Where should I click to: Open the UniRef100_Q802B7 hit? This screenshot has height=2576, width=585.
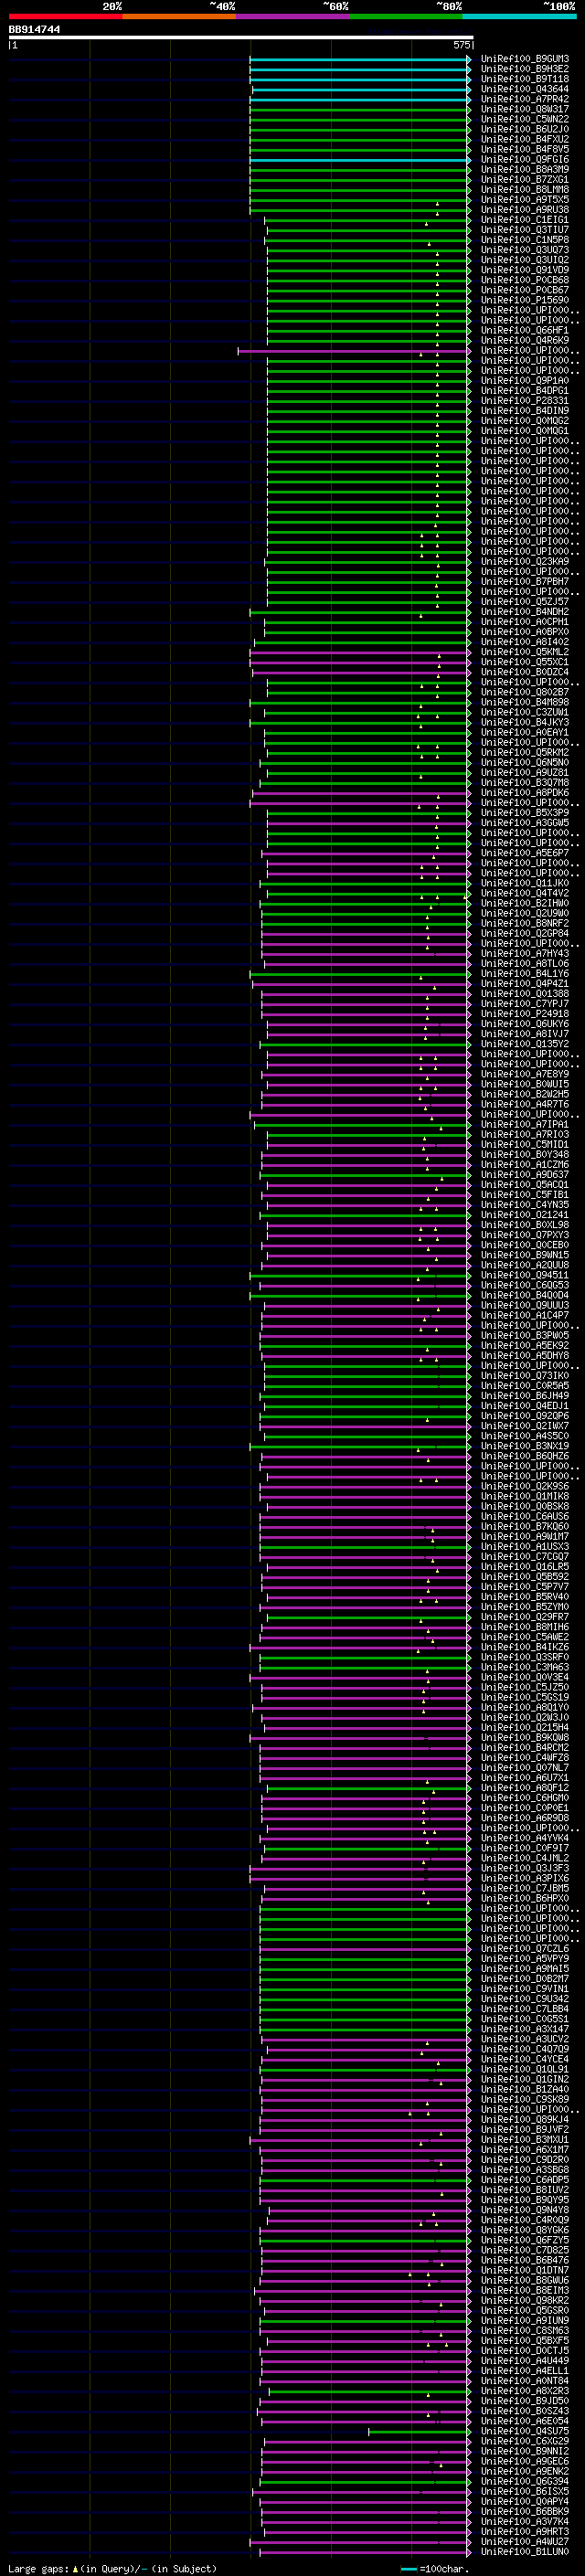pyautogui.click(x=524, y=692)
